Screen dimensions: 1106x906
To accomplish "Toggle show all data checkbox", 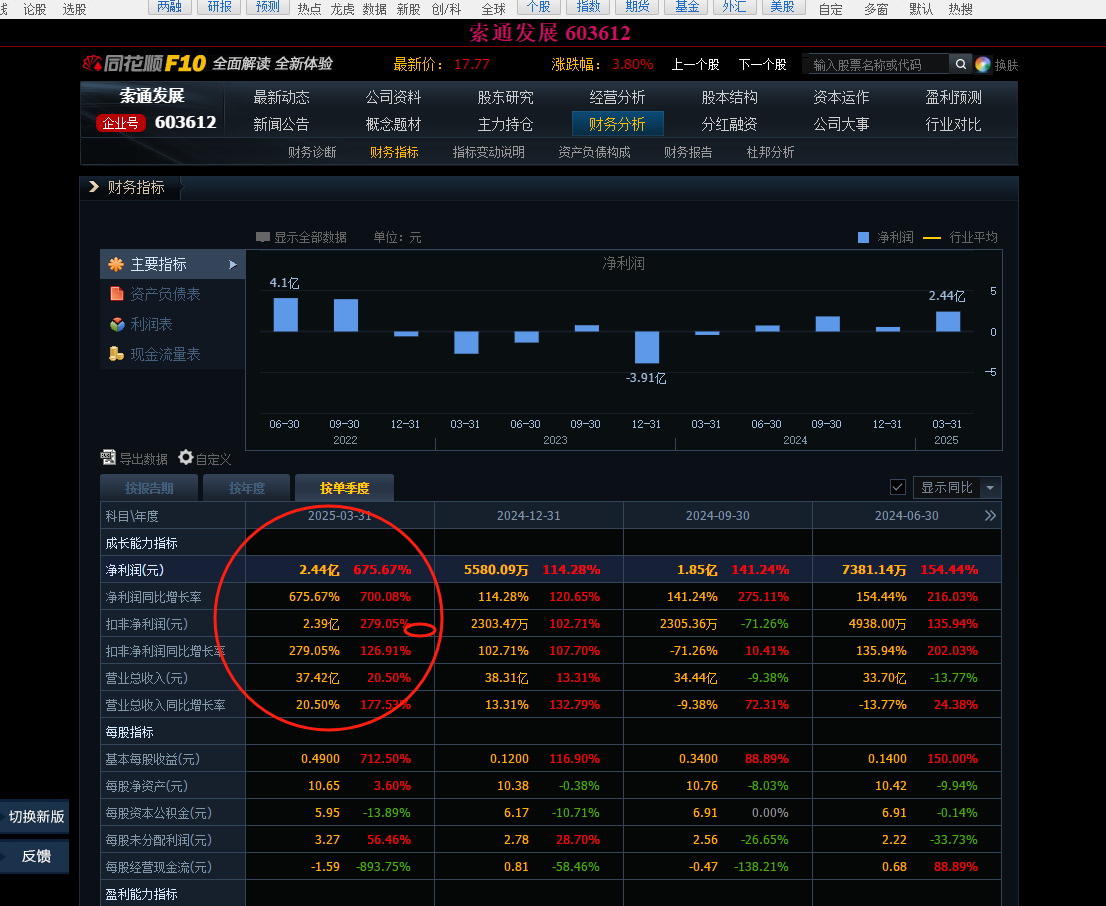I will 263,237.
